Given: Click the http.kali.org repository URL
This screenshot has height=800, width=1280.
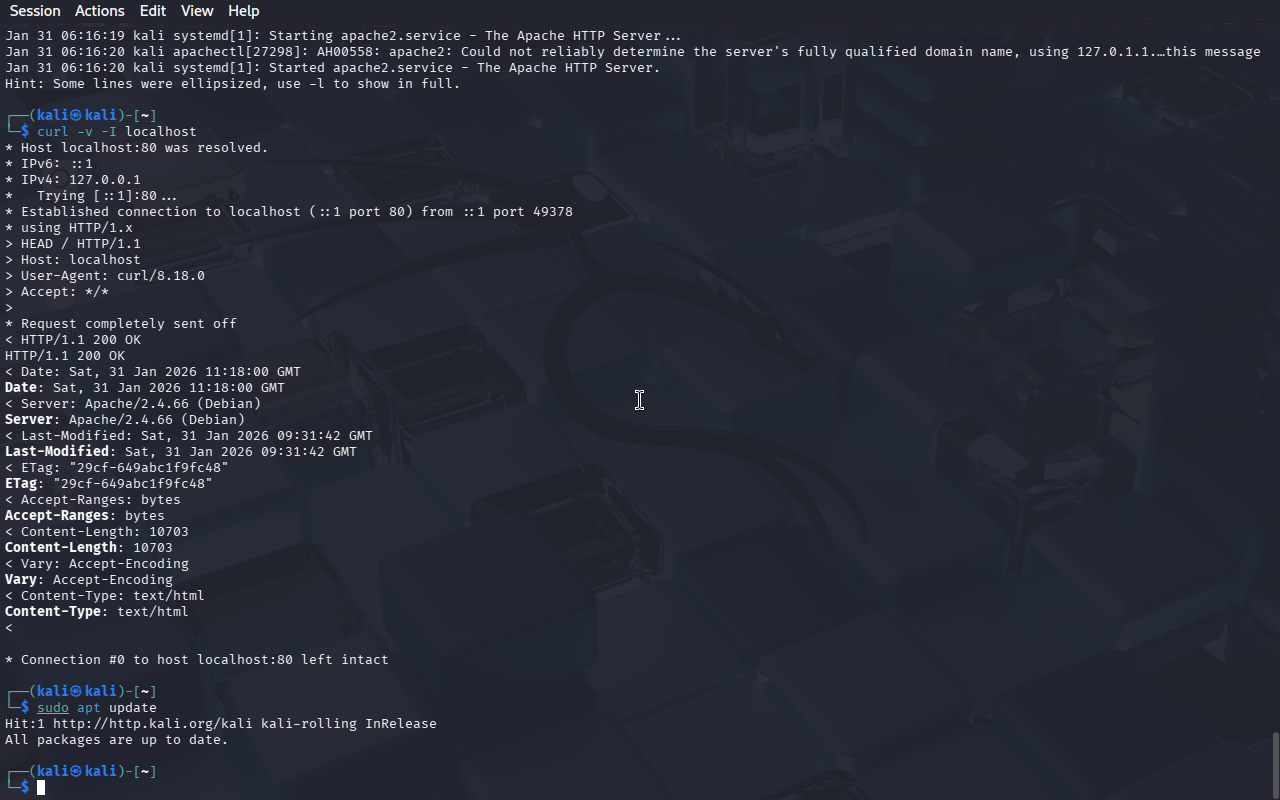Looking at the screenshot, I should coord(153,723).
